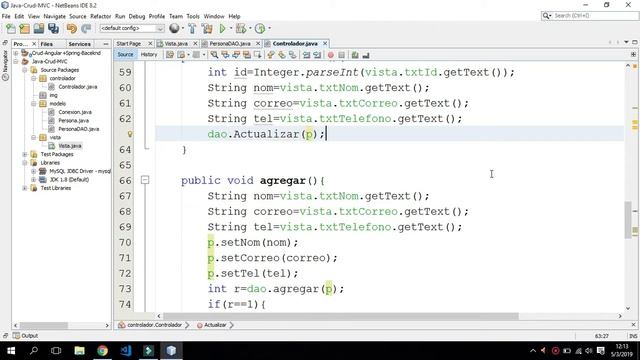Click the Search (Ctrl+I) input field
640x360 pixels.
coord(590,16)
